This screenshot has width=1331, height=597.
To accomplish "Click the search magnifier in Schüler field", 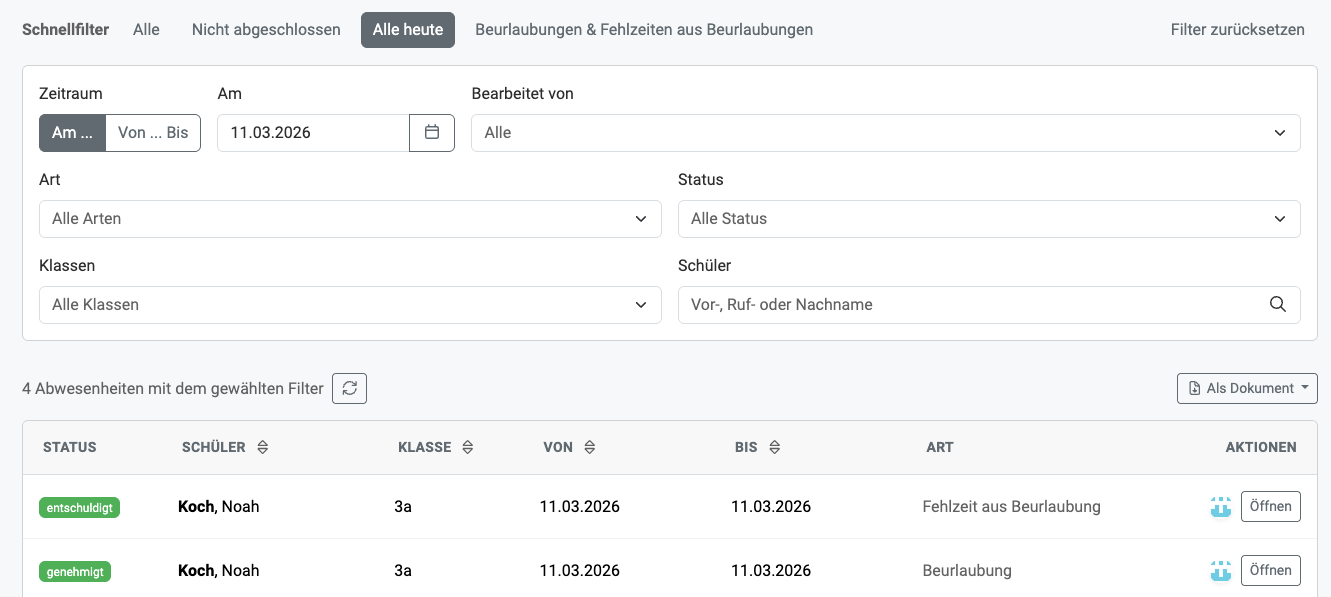I will [1277, 305].
